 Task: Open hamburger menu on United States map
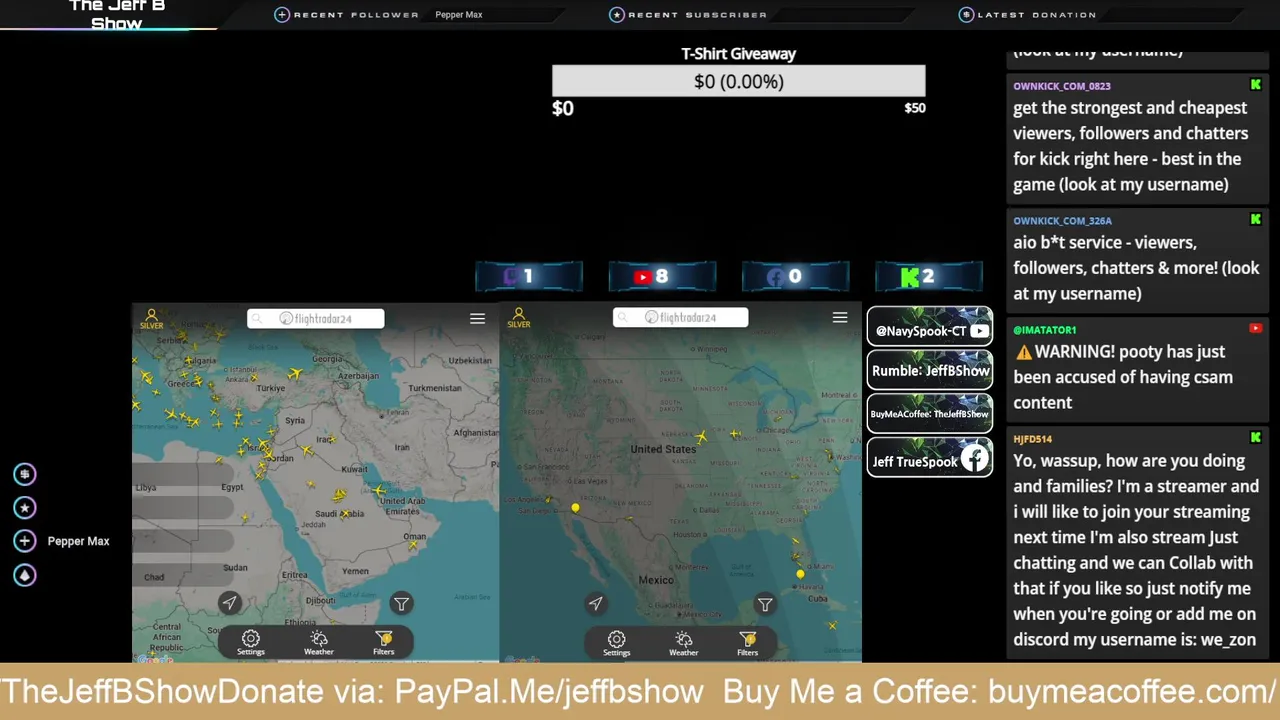point(840,317)
